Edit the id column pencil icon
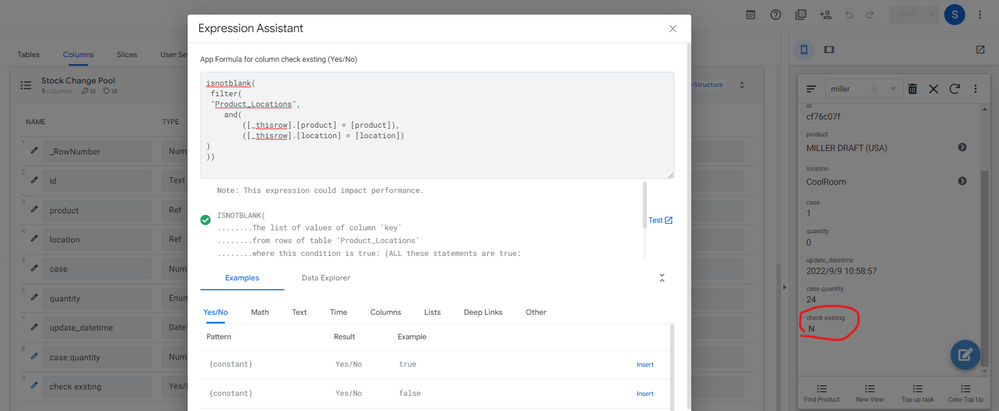Viewport: 999px width, 411px height. click(34, 180)
